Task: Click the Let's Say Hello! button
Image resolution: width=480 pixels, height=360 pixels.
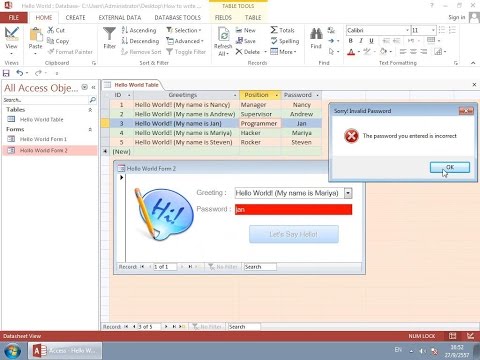Action: point(294,234)
